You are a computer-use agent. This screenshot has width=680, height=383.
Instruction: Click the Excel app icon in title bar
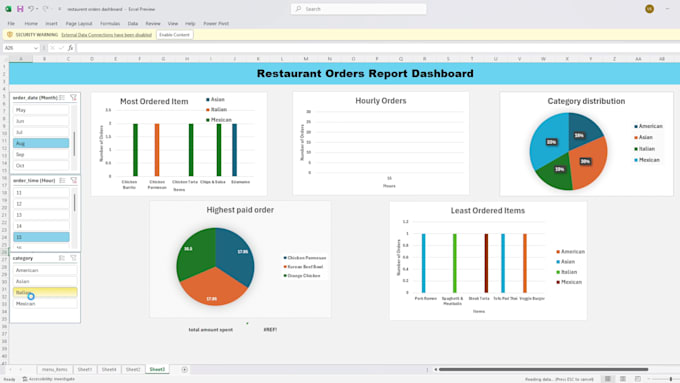click(x=8, y=9)
